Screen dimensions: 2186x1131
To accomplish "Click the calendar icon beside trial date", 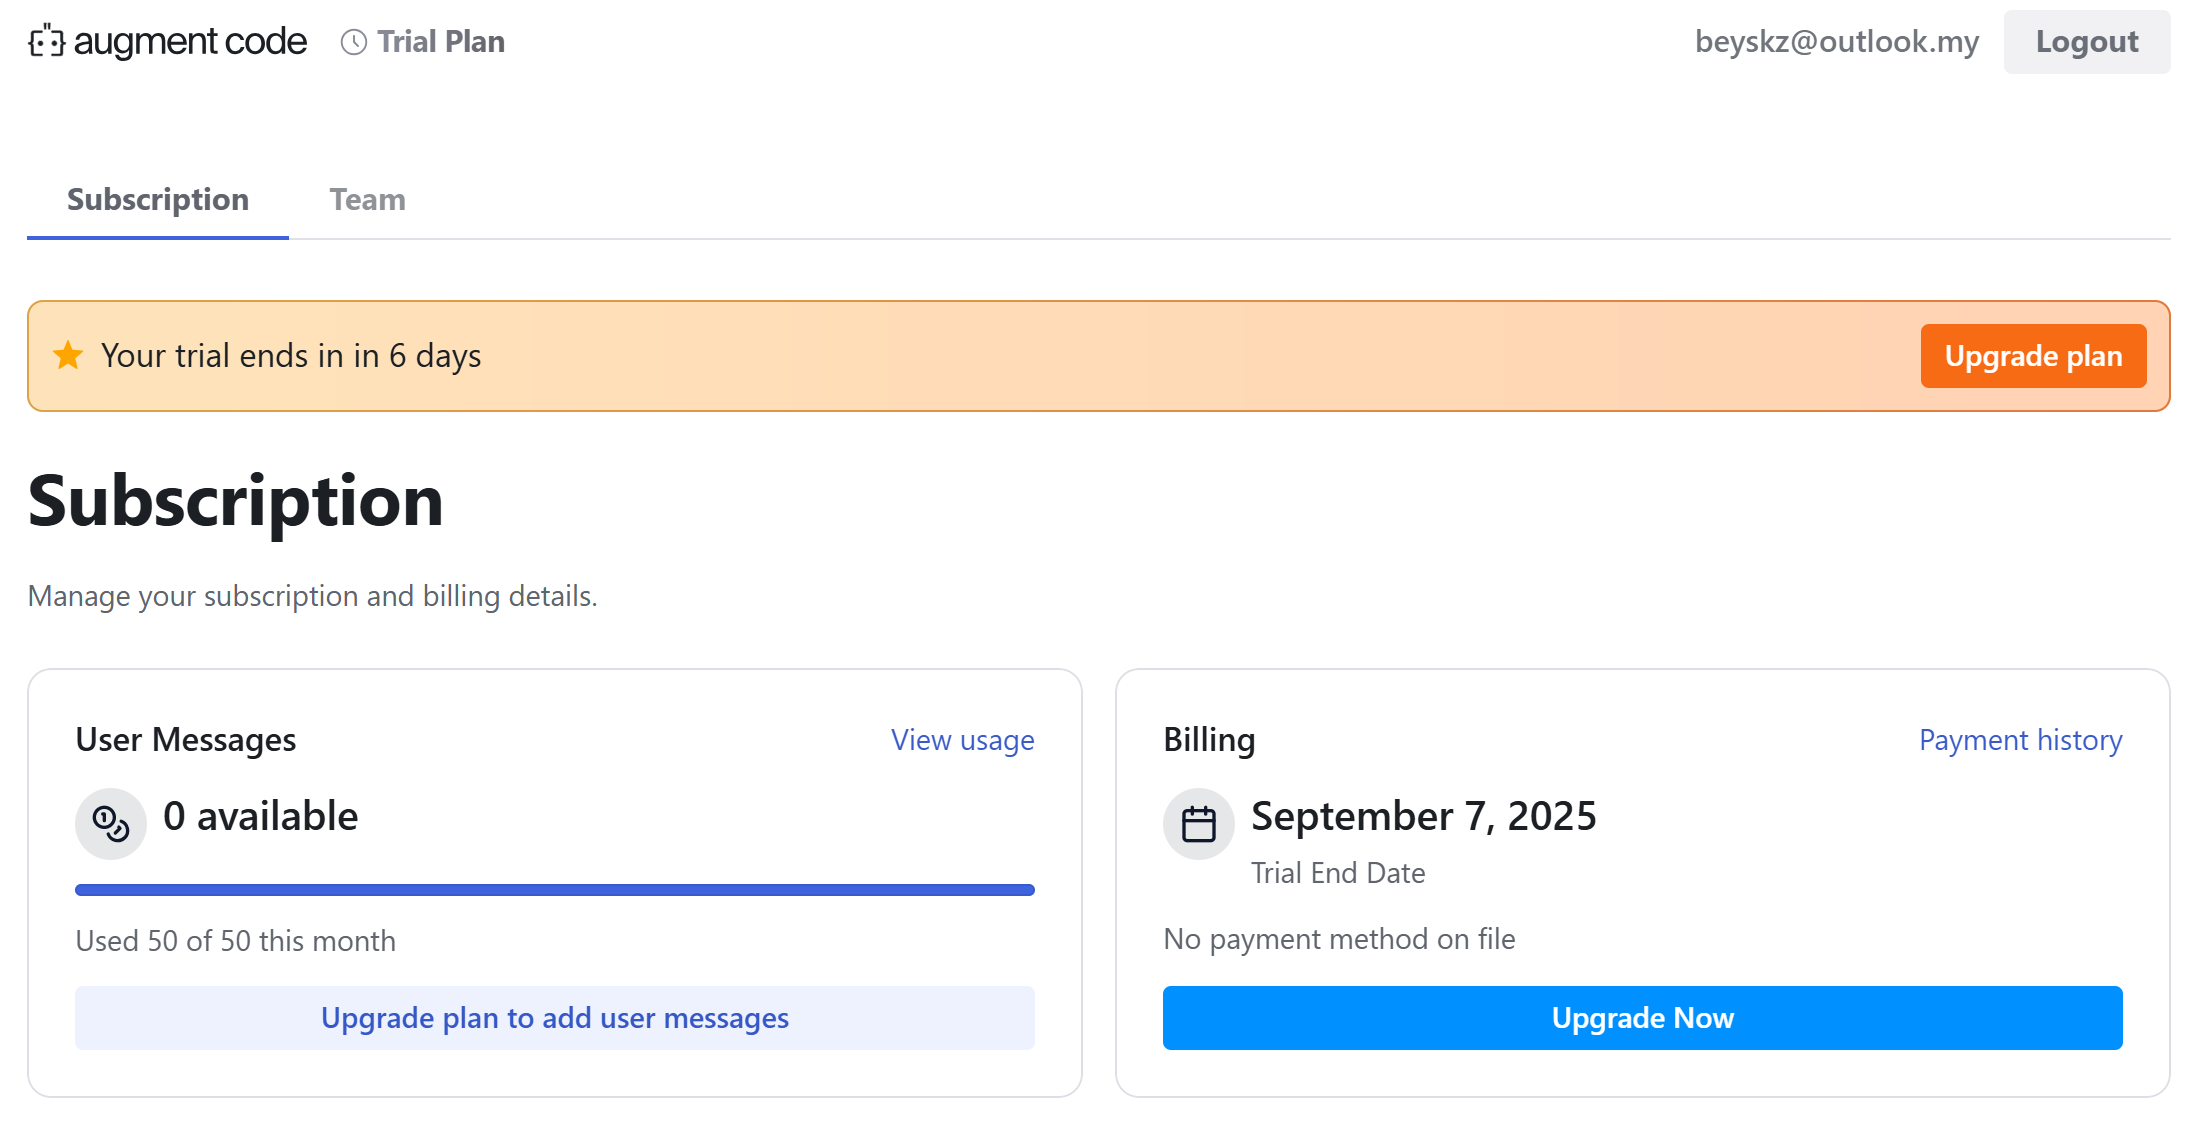I will (1198, 824).
